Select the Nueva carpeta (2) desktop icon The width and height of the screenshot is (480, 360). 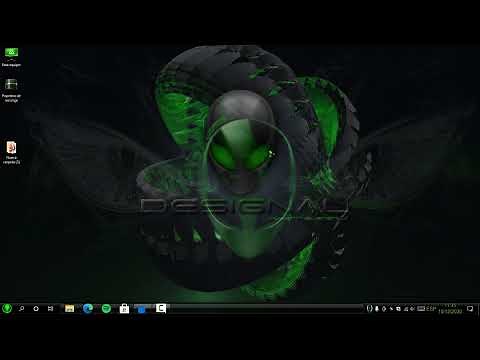(11, 153)
